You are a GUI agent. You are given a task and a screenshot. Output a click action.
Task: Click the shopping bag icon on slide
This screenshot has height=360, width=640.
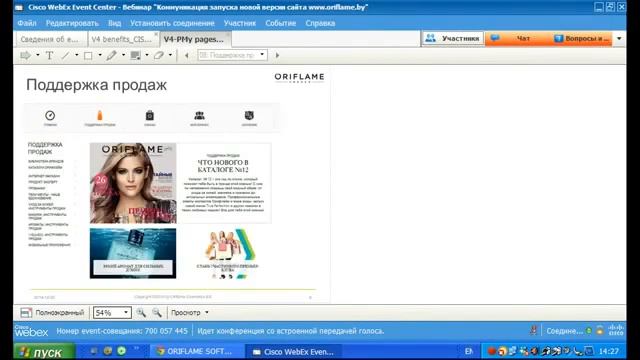click(150, 116)
